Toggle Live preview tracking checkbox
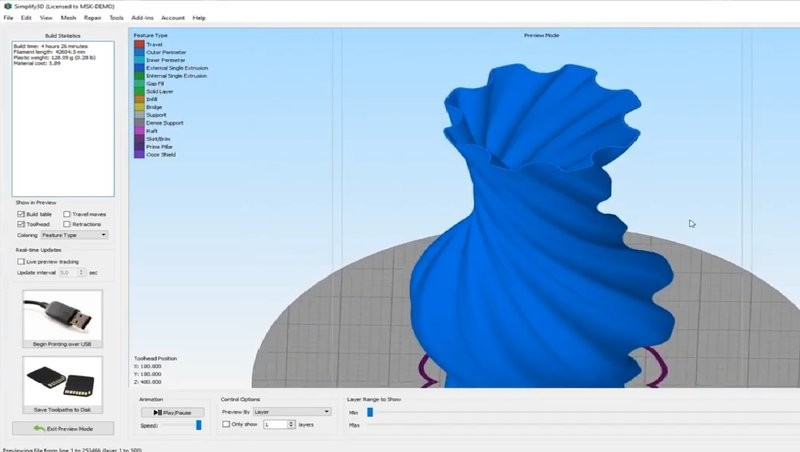Screen dimensions: 800x452 pos(20,261)
